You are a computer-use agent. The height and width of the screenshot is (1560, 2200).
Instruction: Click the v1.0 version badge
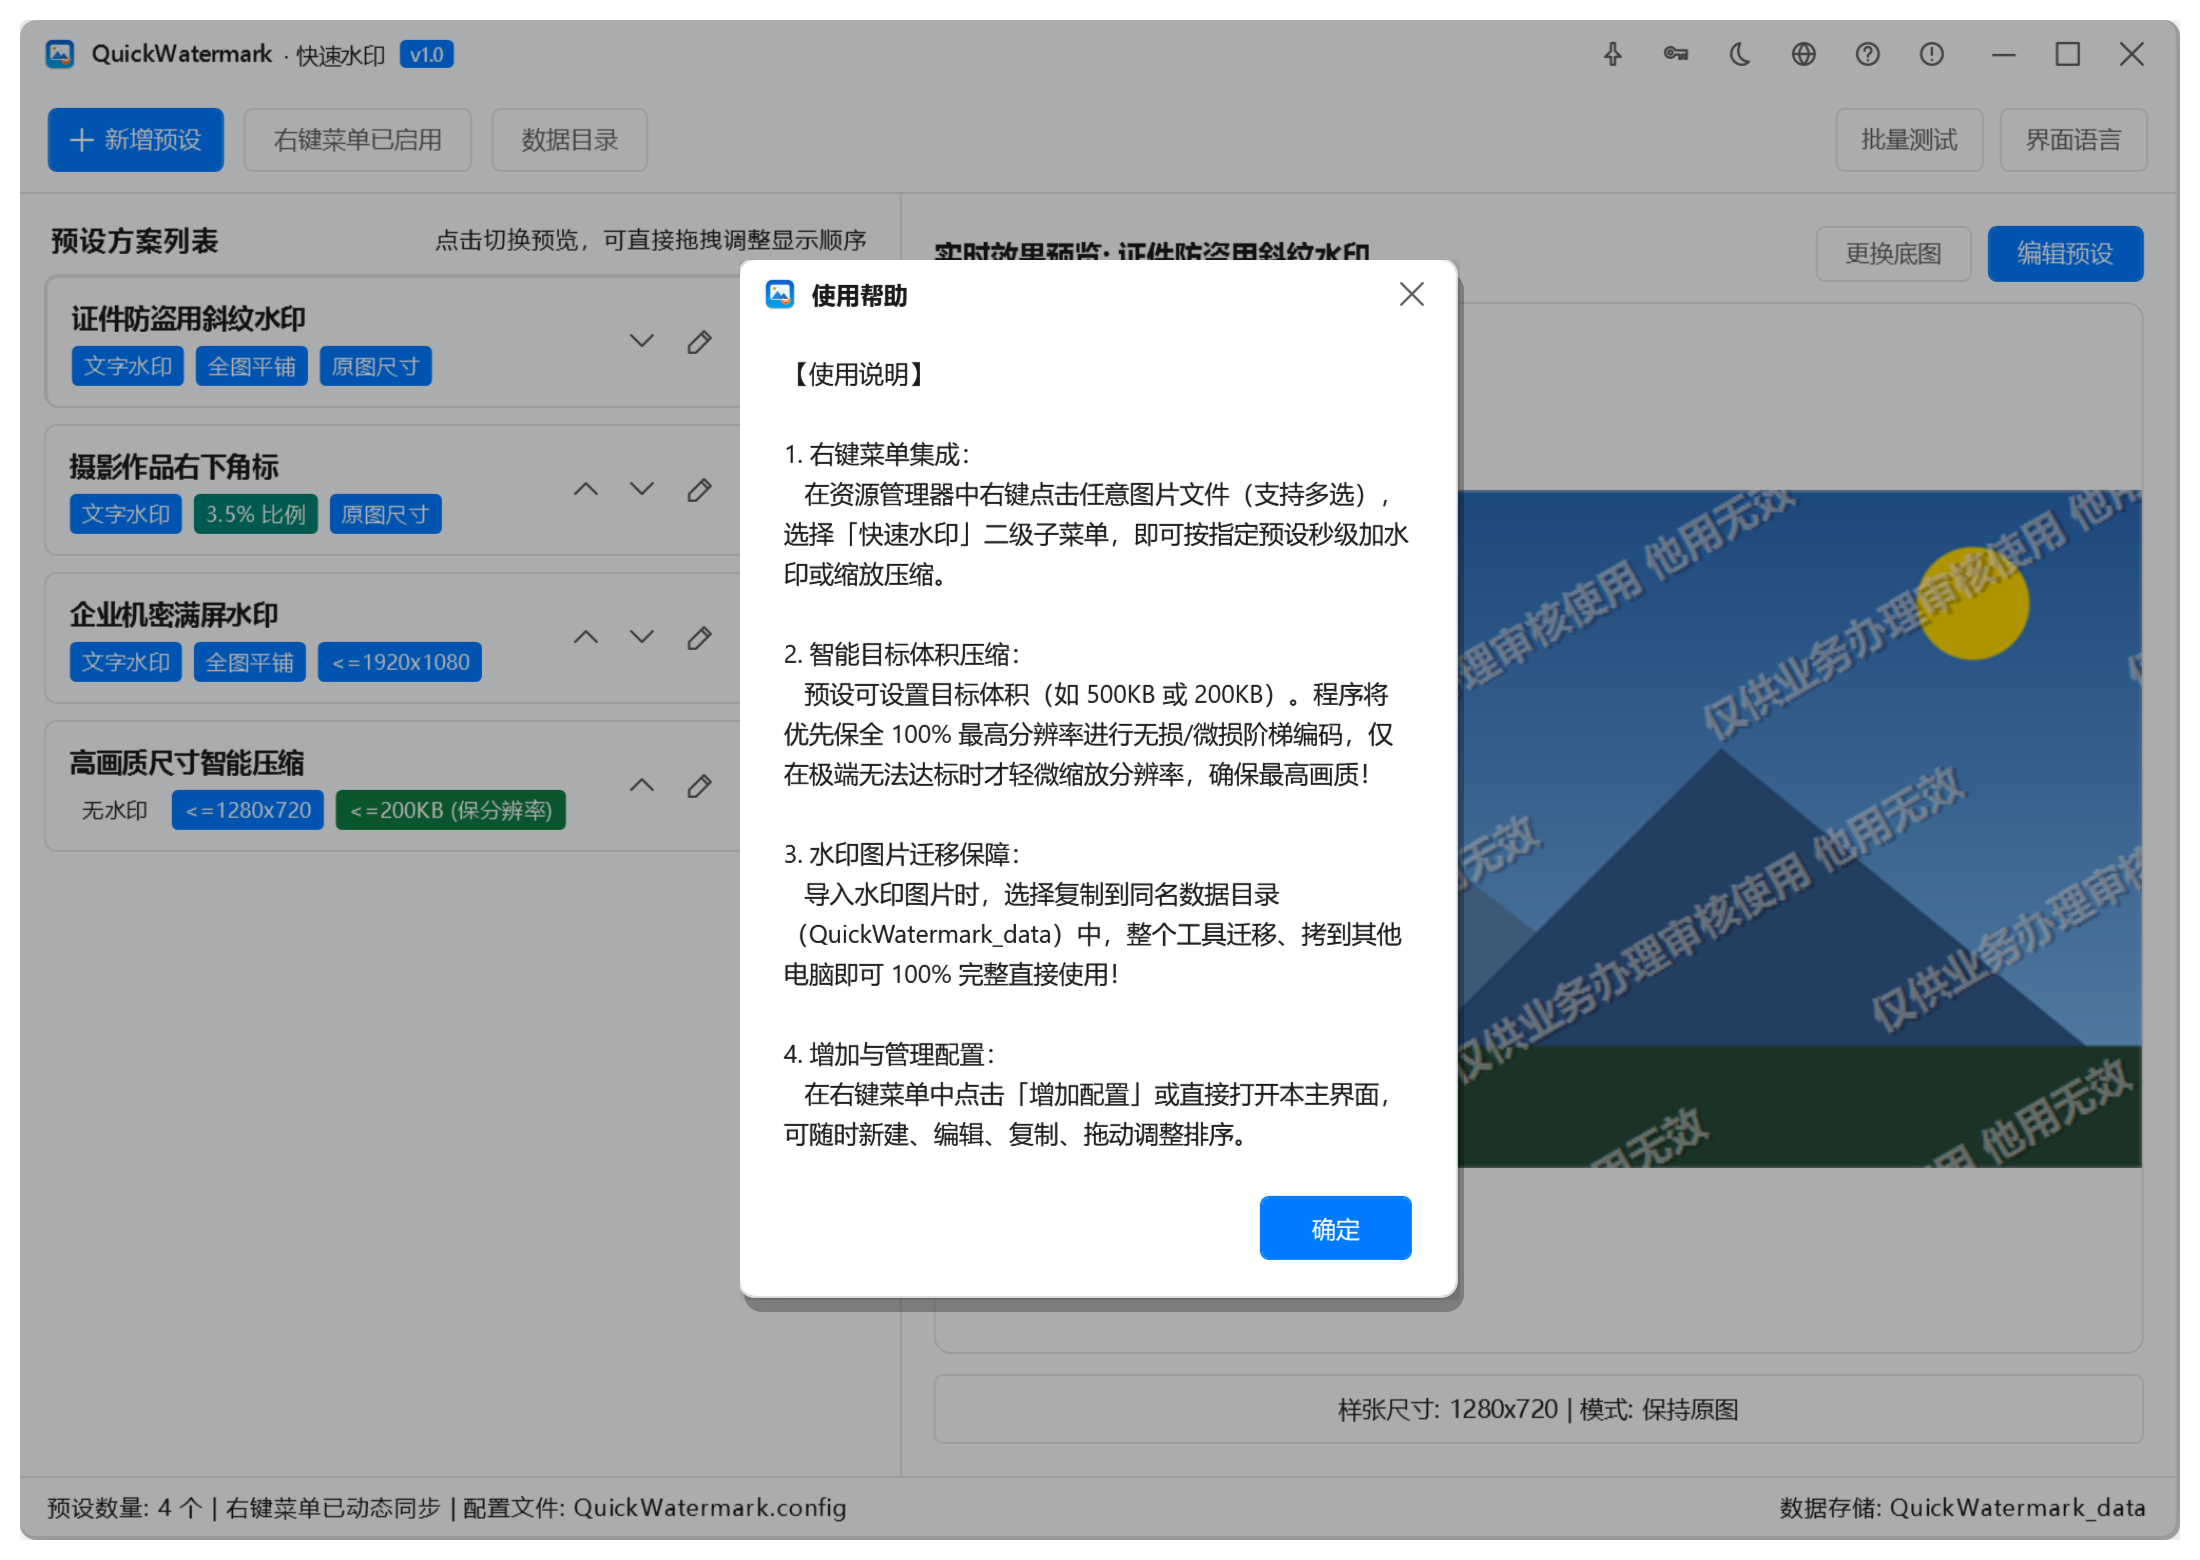click(x=427, y=54)
